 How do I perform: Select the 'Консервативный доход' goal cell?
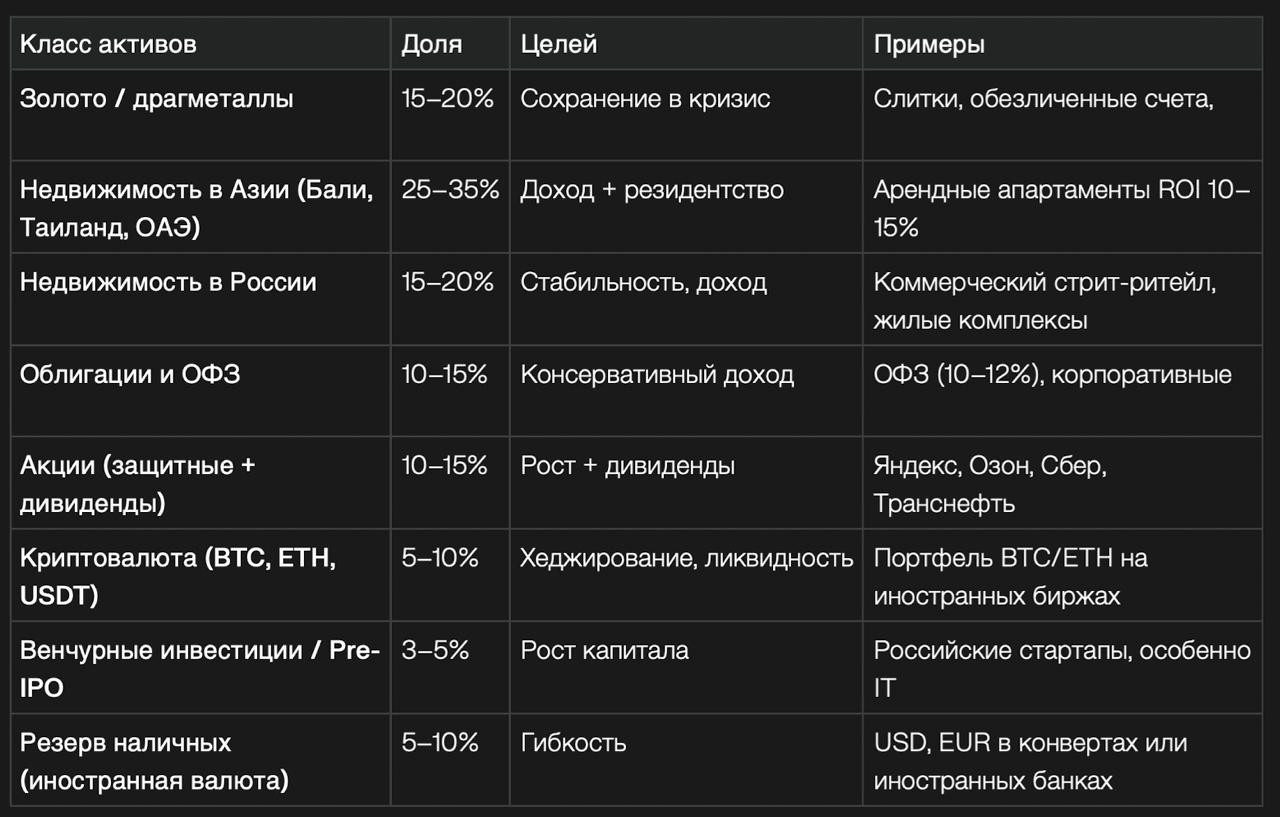[657, 374]
